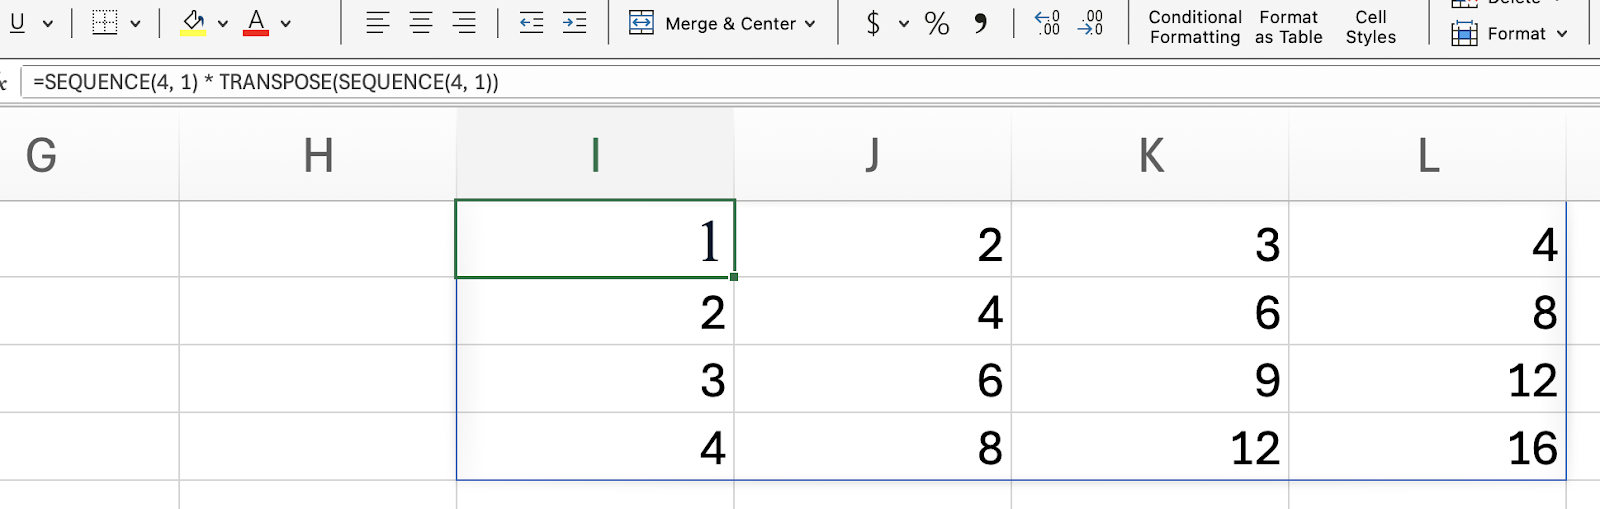The width and height of the screenshot is (1600, 509).
Task: Open Cell Styles gallery
Action: pyautogui.click(x=1371, y=27)
